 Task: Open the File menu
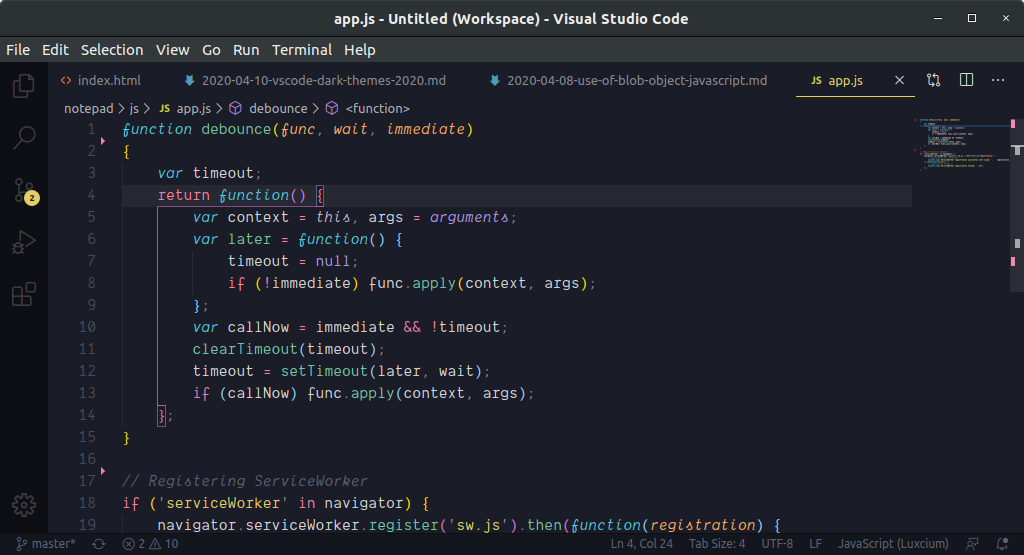click(x=18, y=50)
